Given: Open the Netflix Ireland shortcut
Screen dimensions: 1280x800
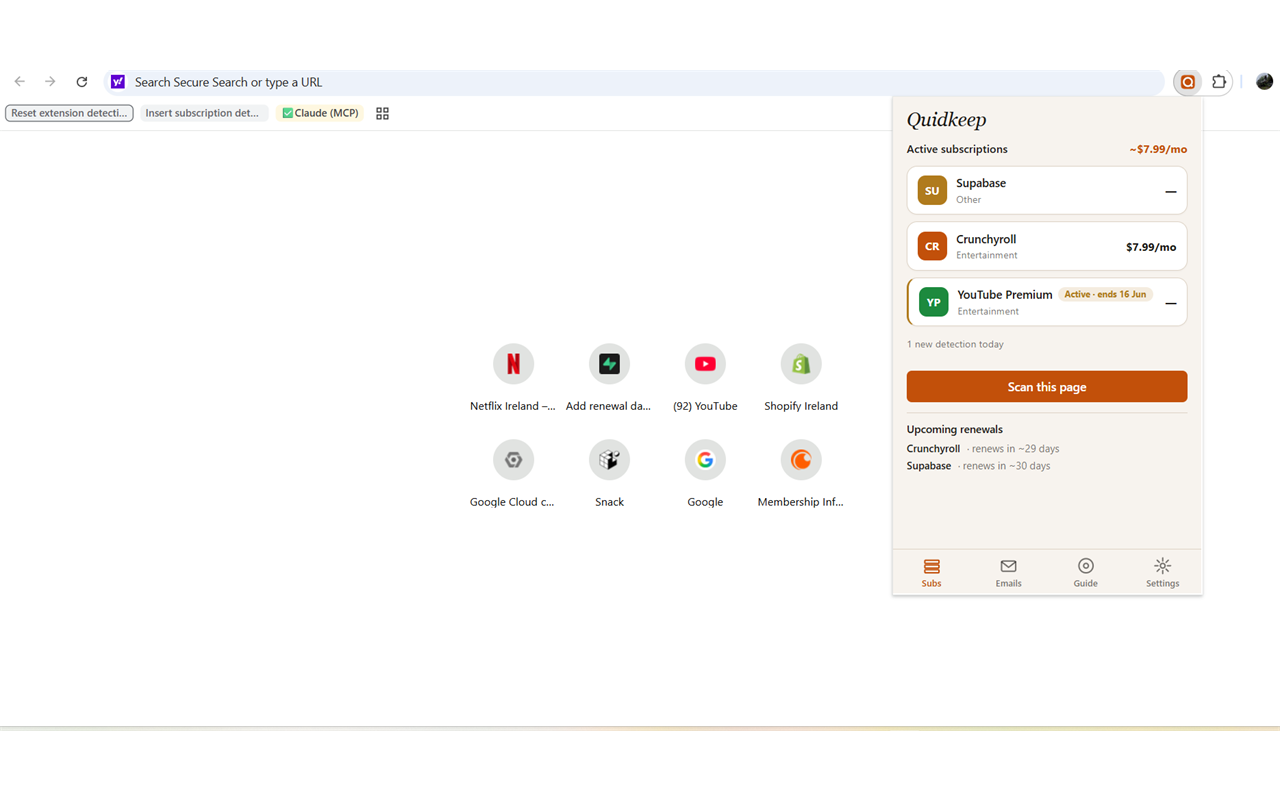Looking at the screenshot, I should pyautogui.click(x=513, y=378).
